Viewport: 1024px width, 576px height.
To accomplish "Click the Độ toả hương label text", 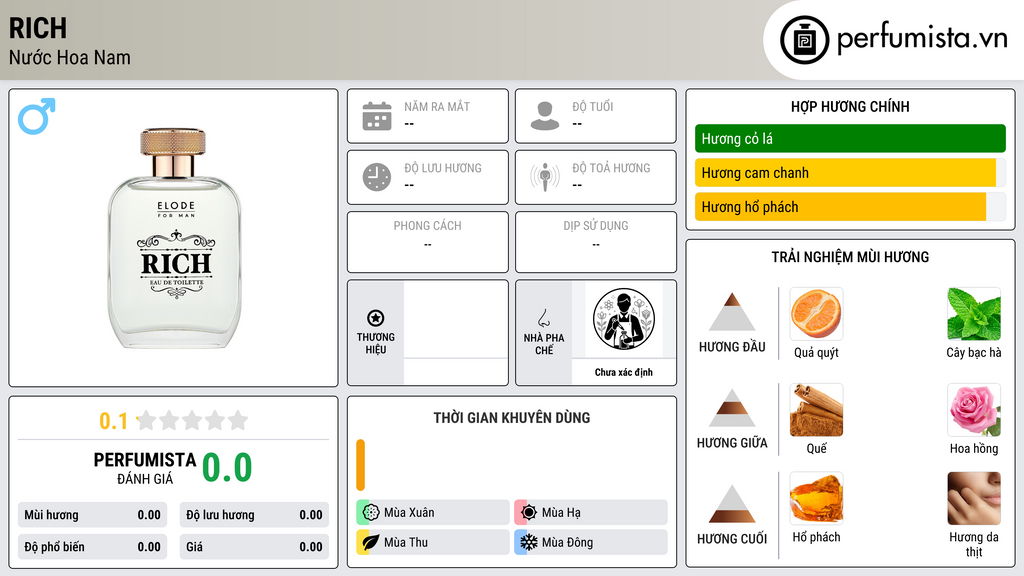I will click(x=611, y=168).
